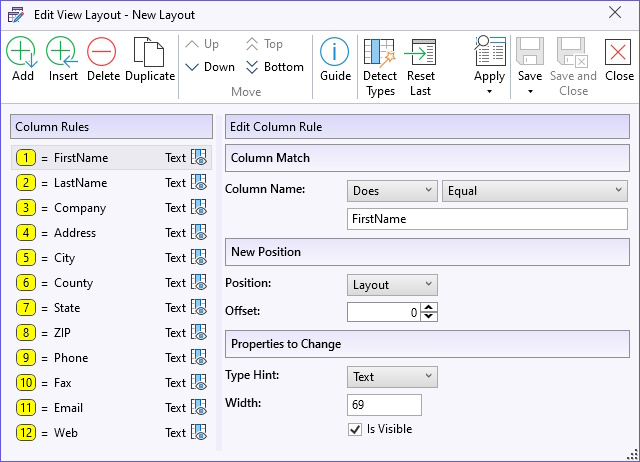640x462 pixels.
Task: Open the Does dropdown
Action: pos(392,191)
